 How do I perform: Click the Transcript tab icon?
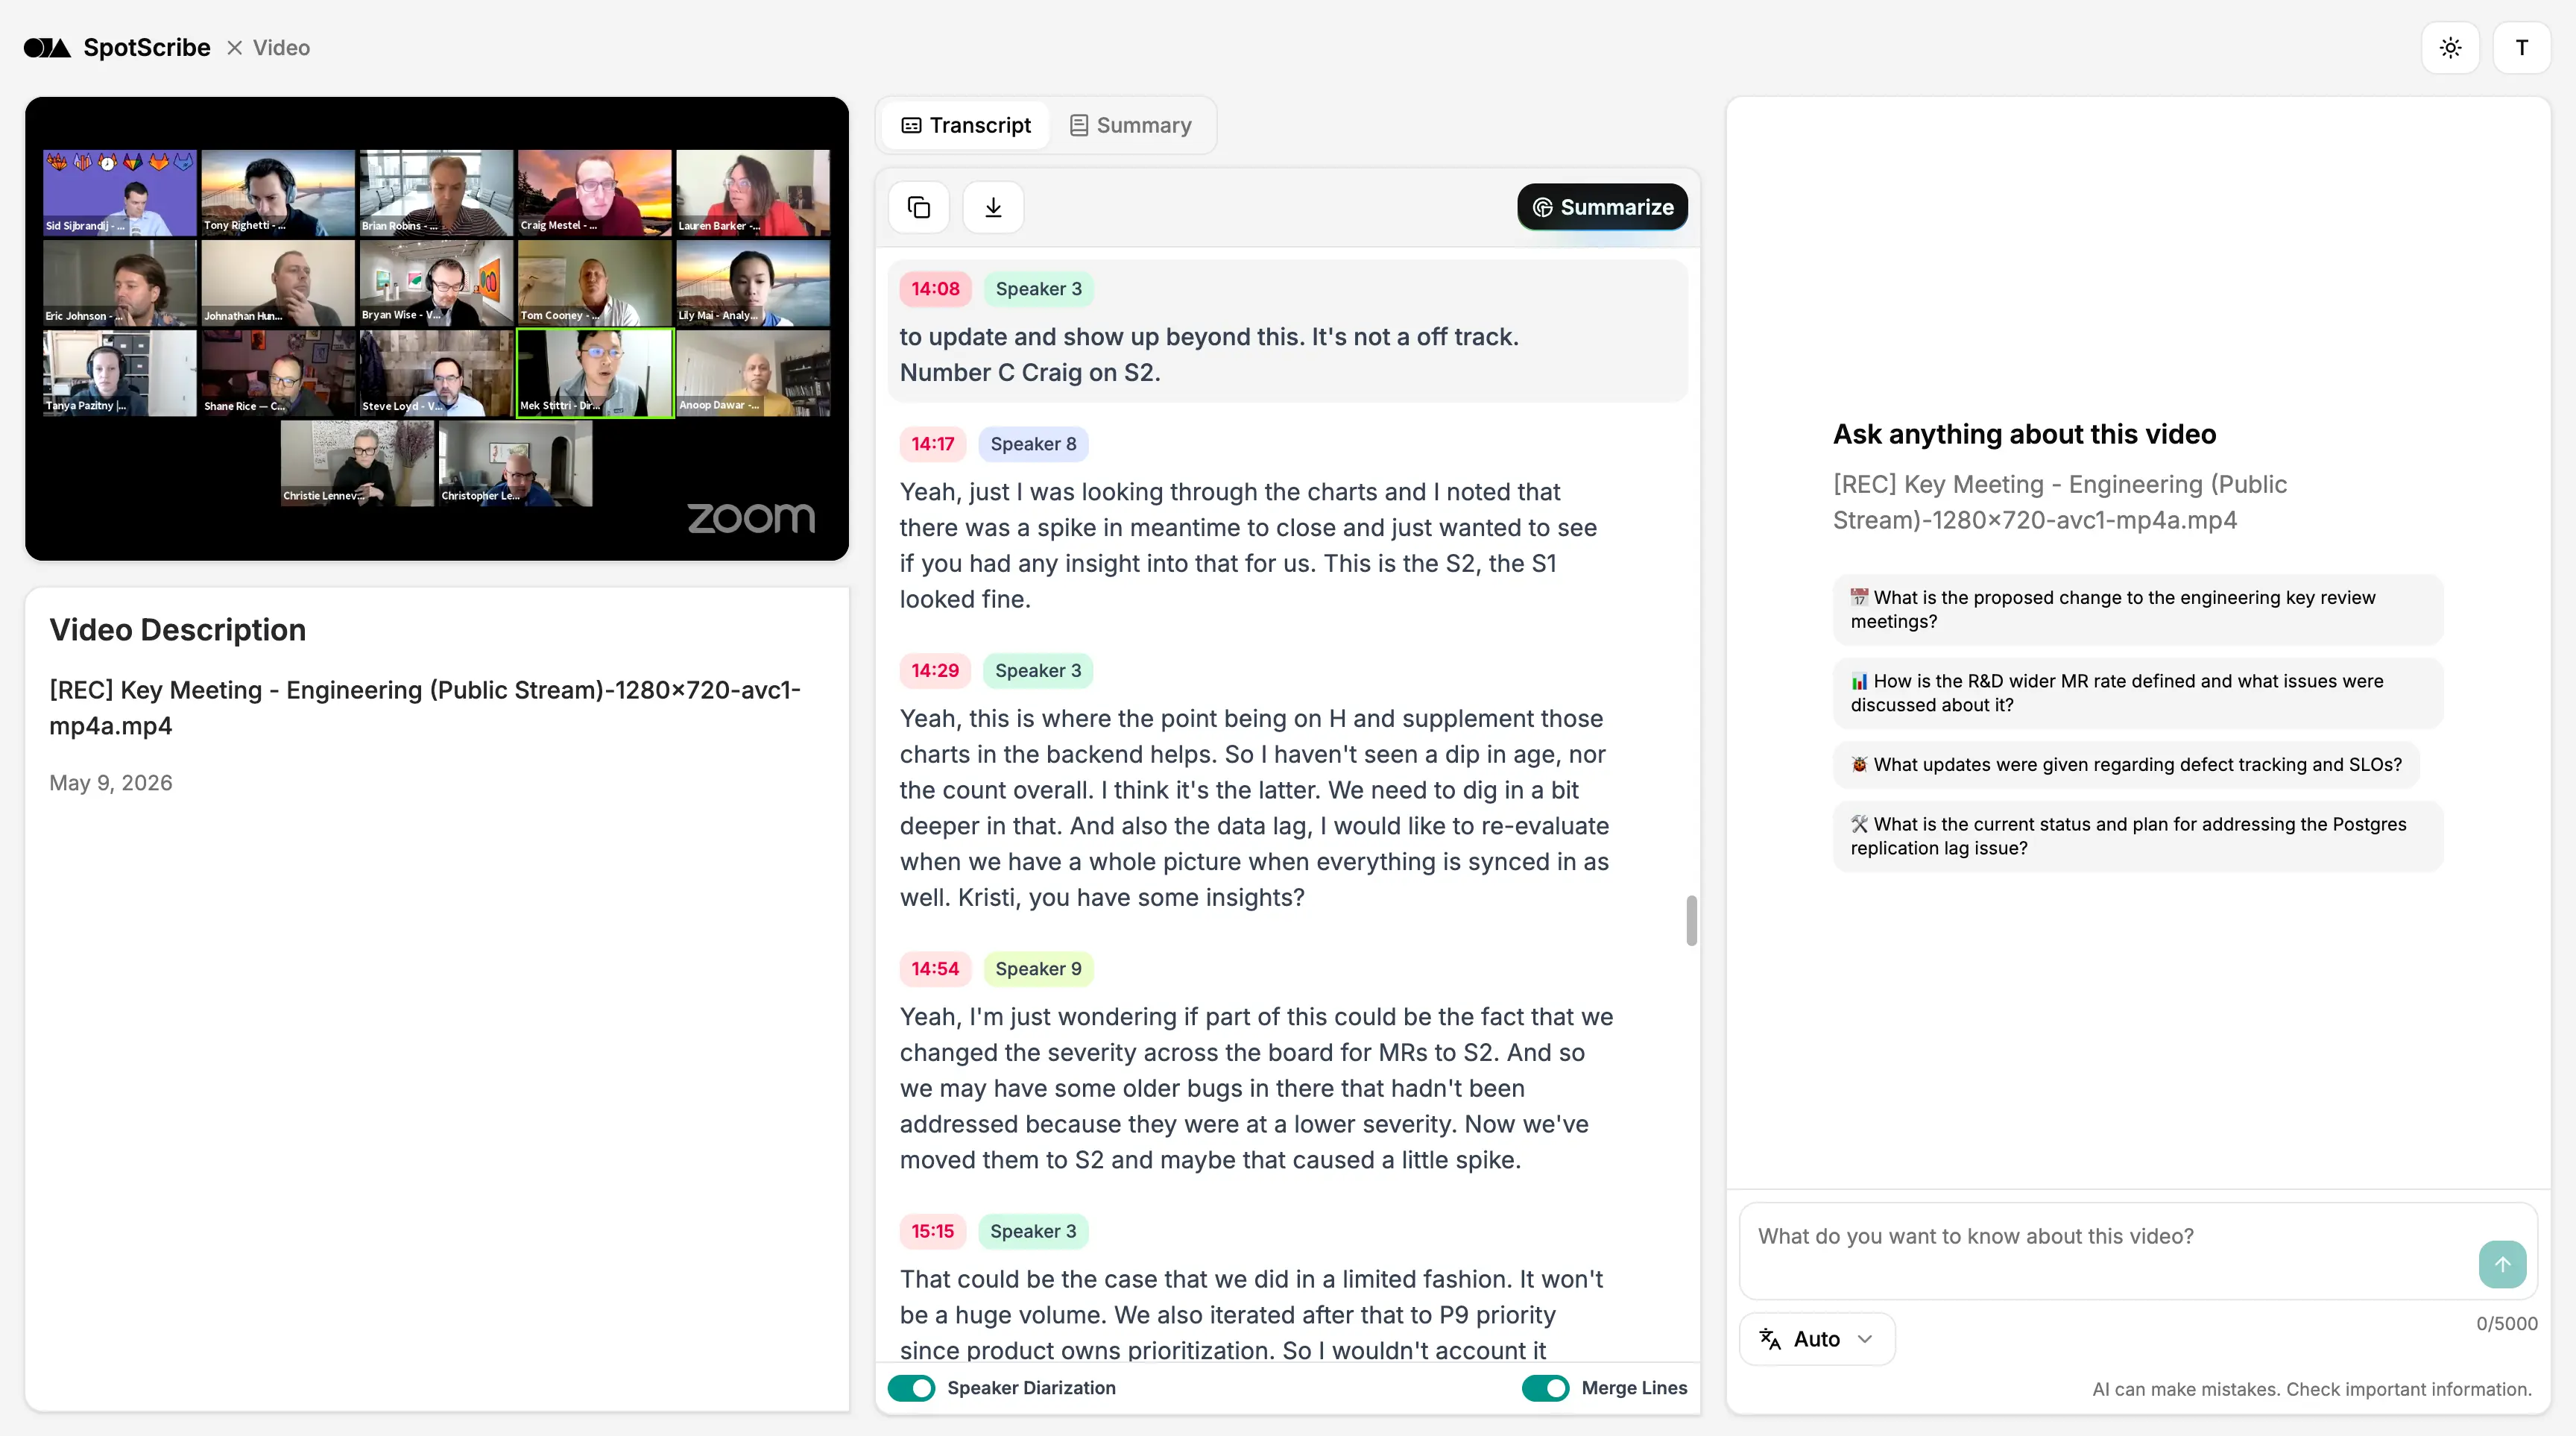coord(911,125)
